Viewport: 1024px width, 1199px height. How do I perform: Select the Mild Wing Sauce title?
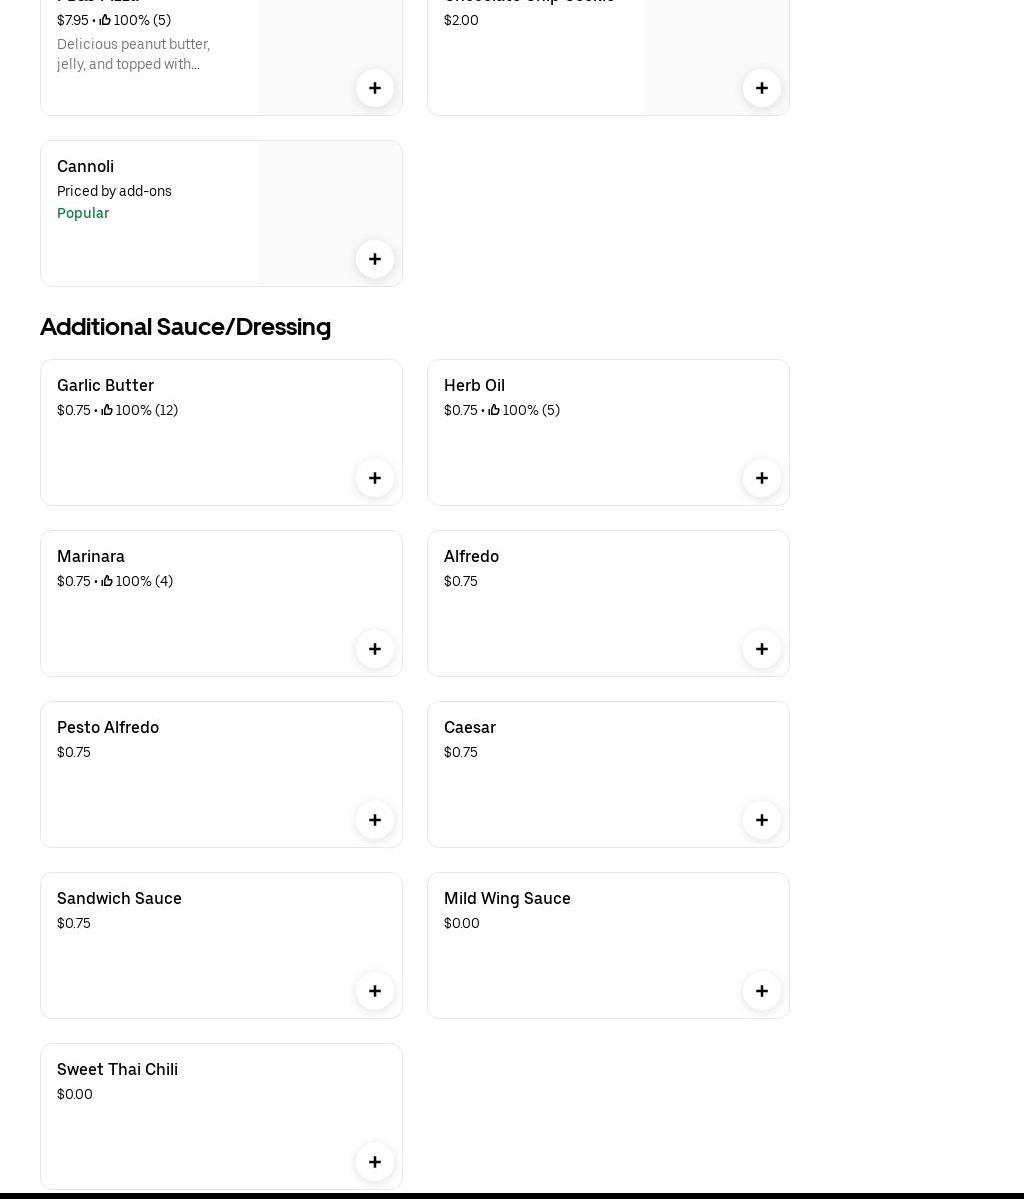tap(507, 899)
